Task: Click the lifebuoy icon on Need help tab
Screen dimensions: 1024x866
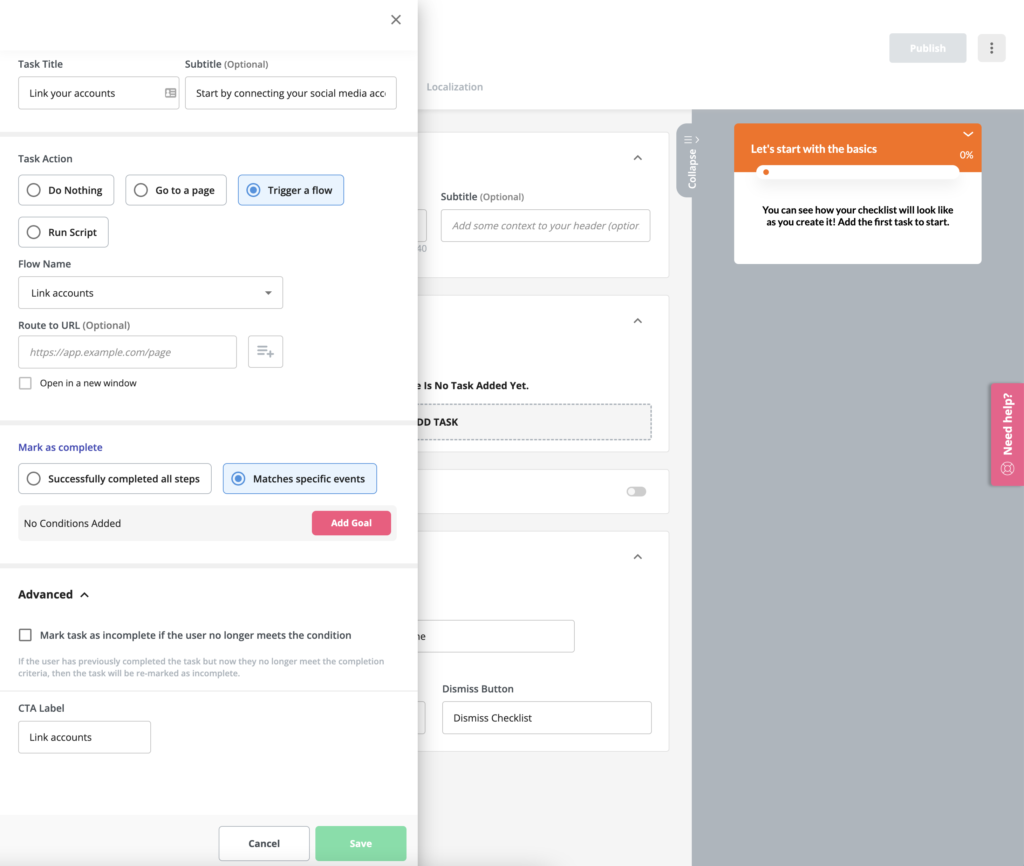Action: [1007, 468]
